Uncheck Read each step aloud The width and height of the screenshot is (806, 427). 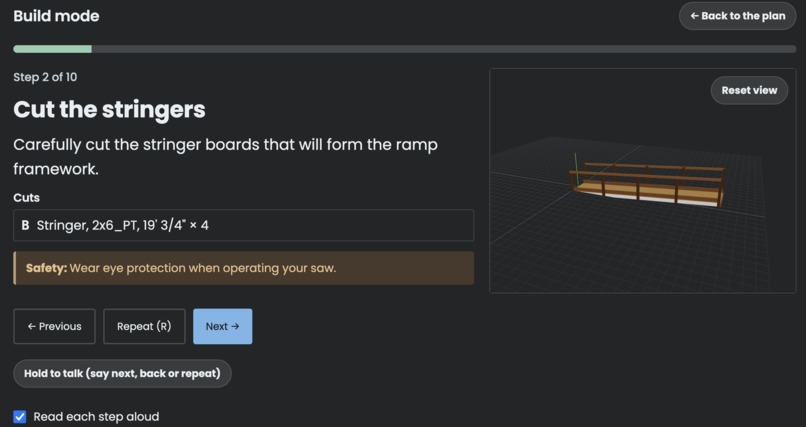click(x=20, y=417)
